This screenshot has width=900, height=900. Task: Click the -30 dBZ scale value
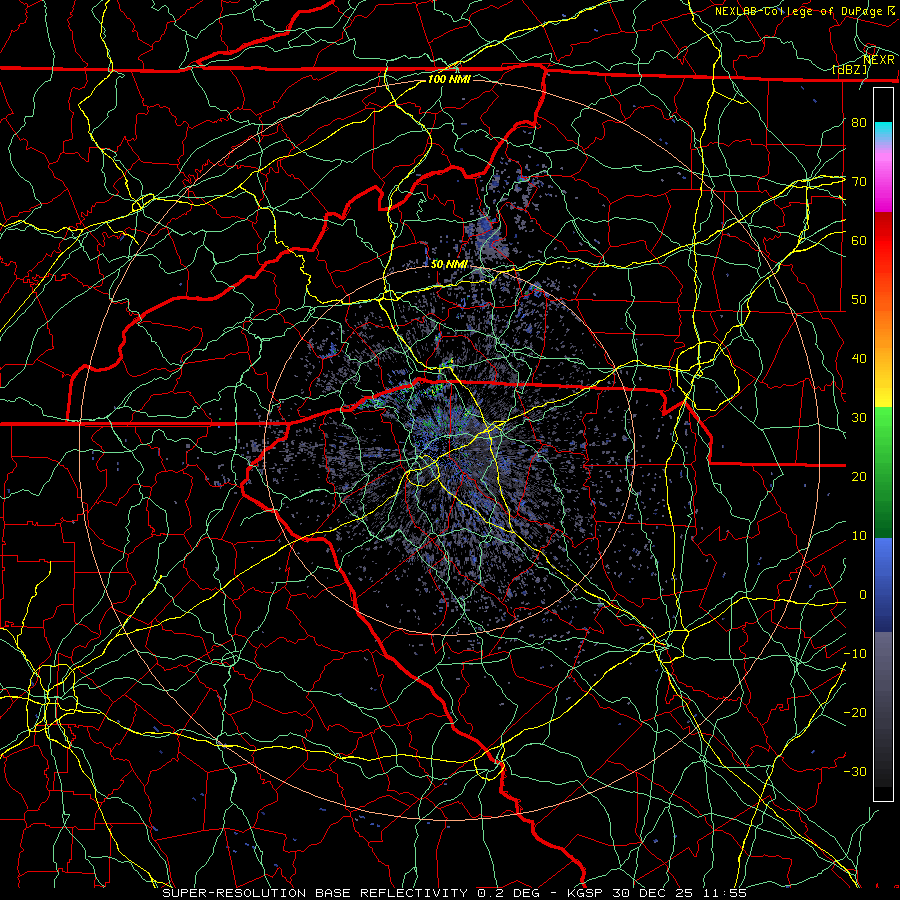pyautogui.click(x=855, y=771)
